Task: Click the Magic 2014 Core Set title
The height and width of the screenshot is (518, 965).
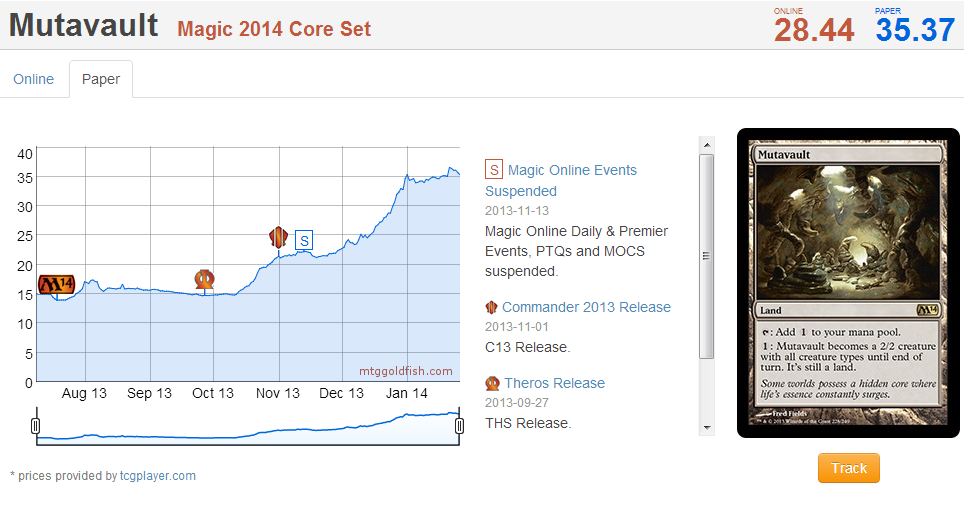Action: 274,29
